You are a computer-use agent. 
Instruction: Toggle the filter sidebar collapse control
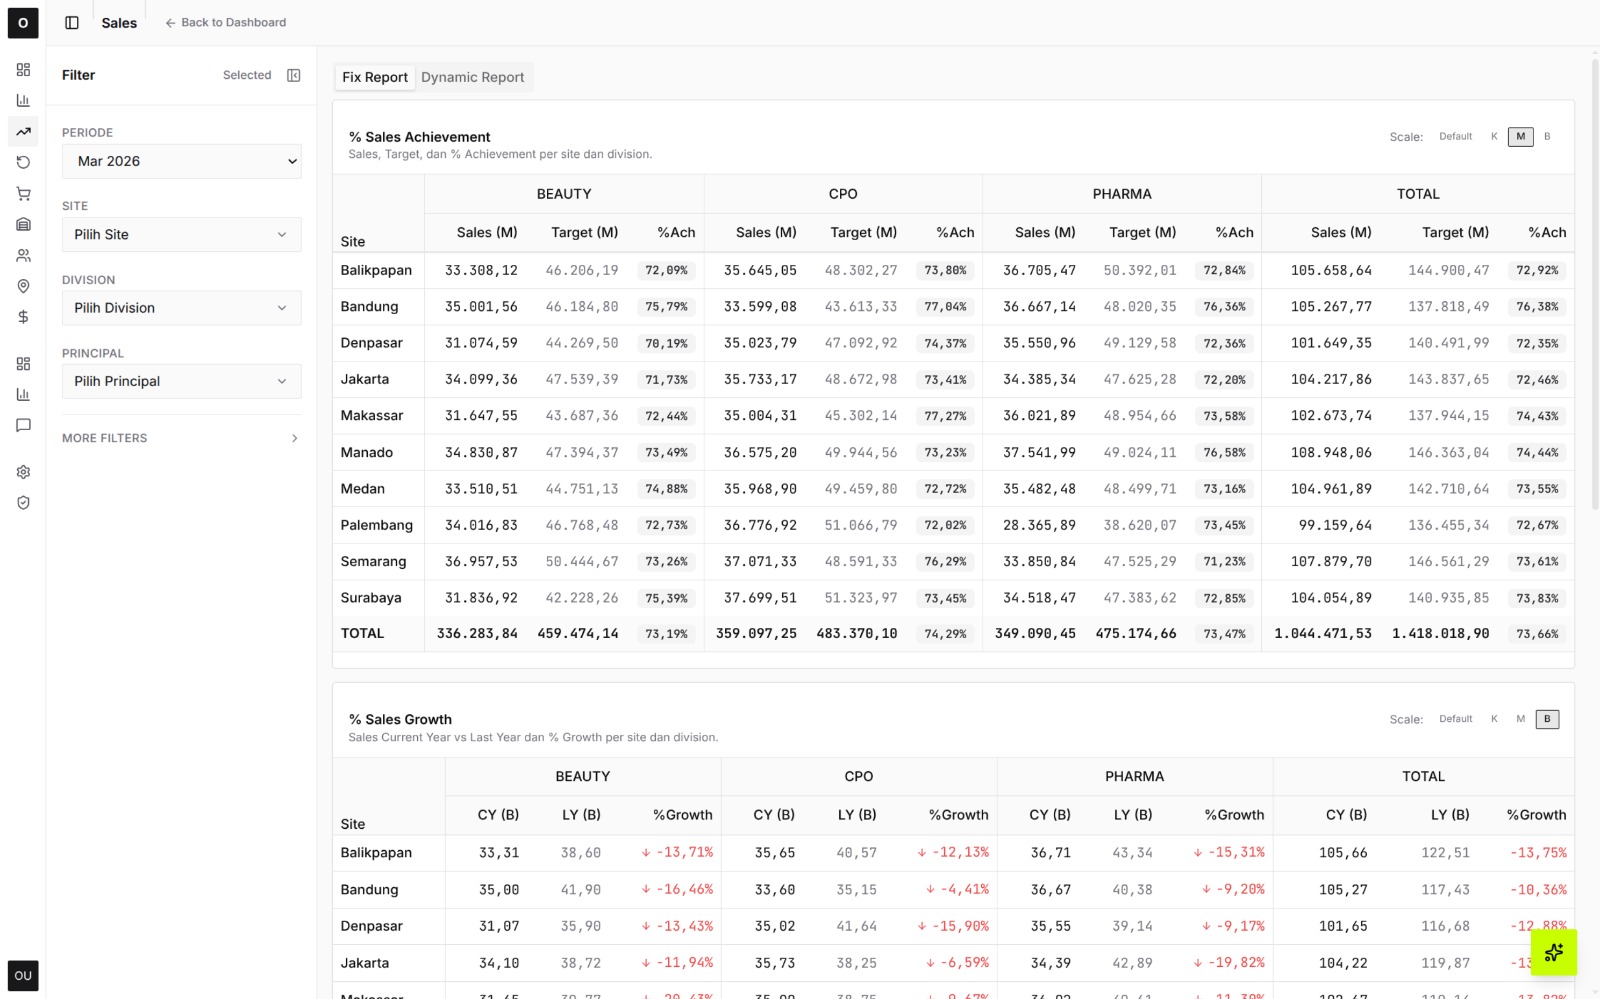coord(293,74)
